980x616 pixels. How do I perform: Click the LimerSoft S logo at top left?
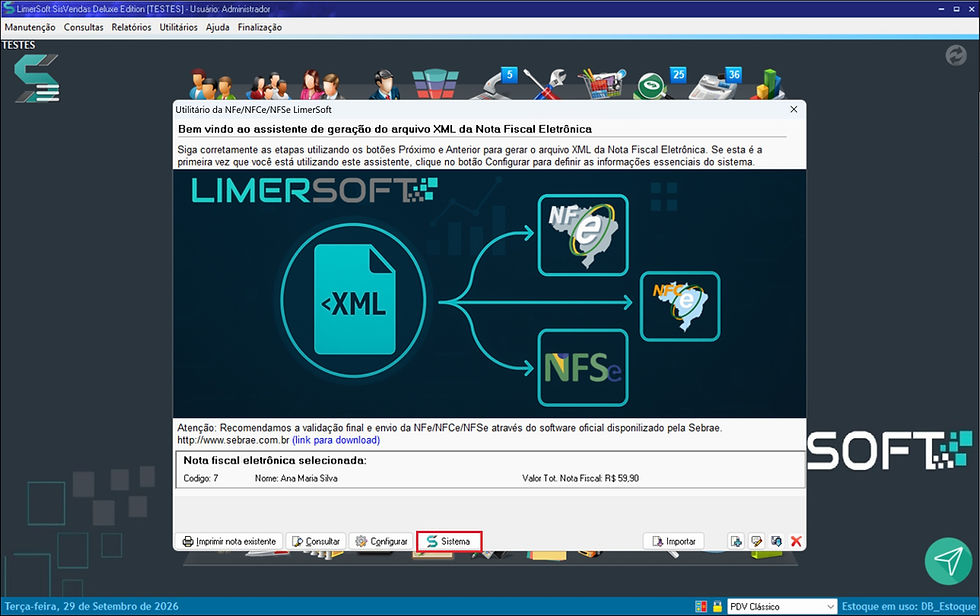point(37,78)
